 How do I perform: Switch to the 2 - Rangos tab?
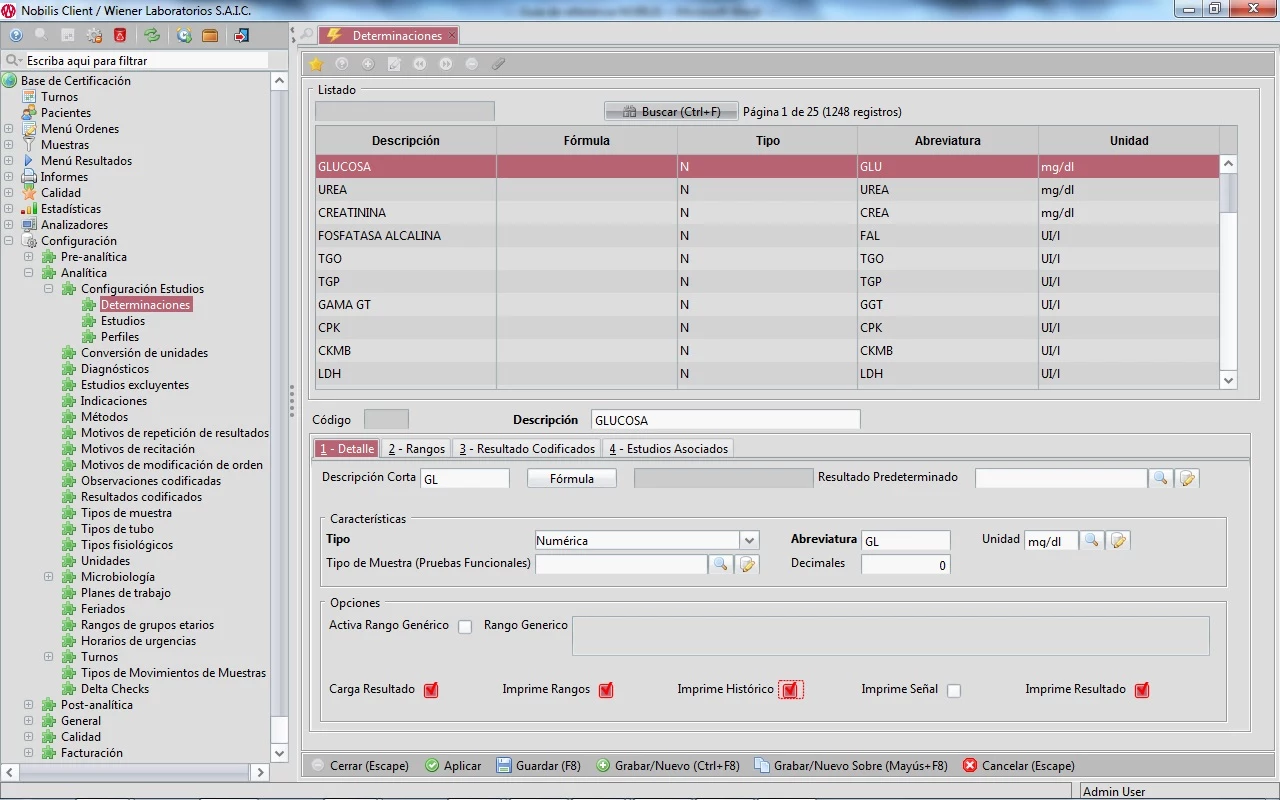click(416, 449)
